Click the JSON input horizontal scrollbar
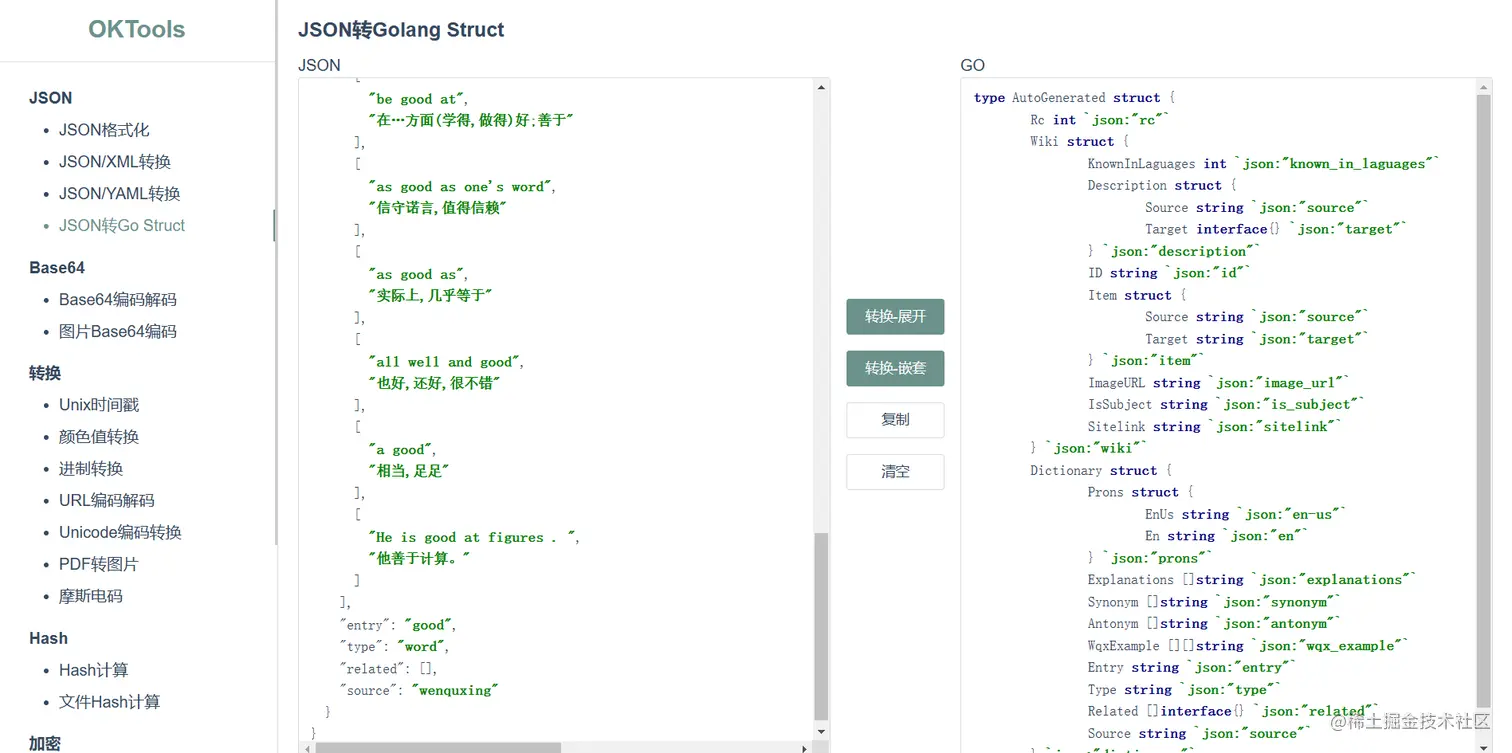Viewport: 1512px width, 753px height. [438, 747]
